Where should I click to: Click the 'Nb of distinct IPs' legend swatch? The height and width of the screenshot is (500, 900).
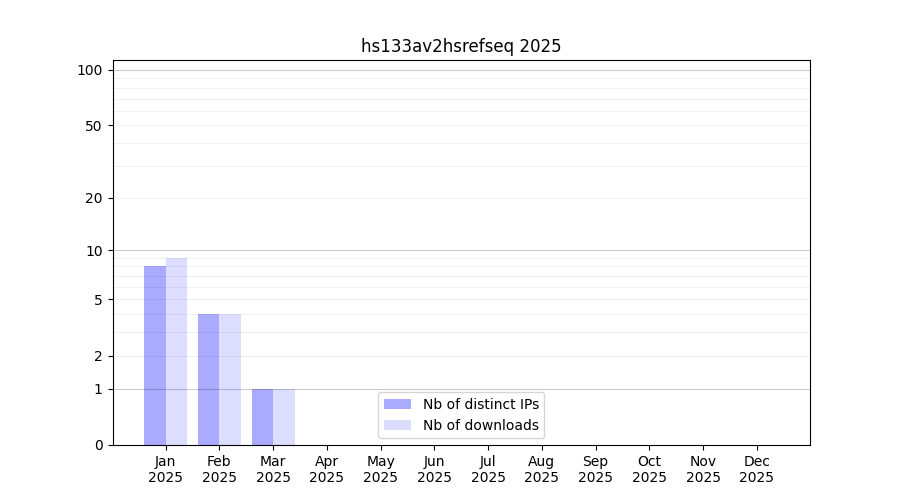[x=397, y=404]
